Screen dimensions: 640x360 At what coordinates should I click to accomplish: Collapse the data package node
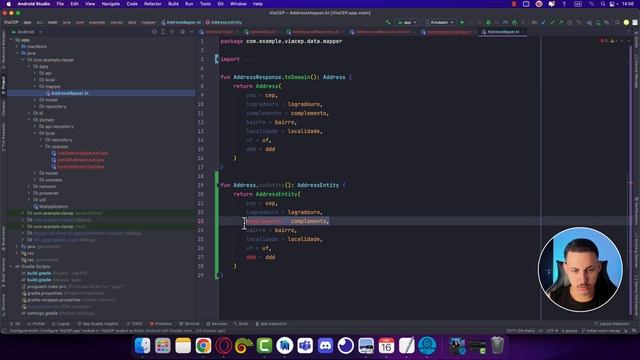point(29,67)
